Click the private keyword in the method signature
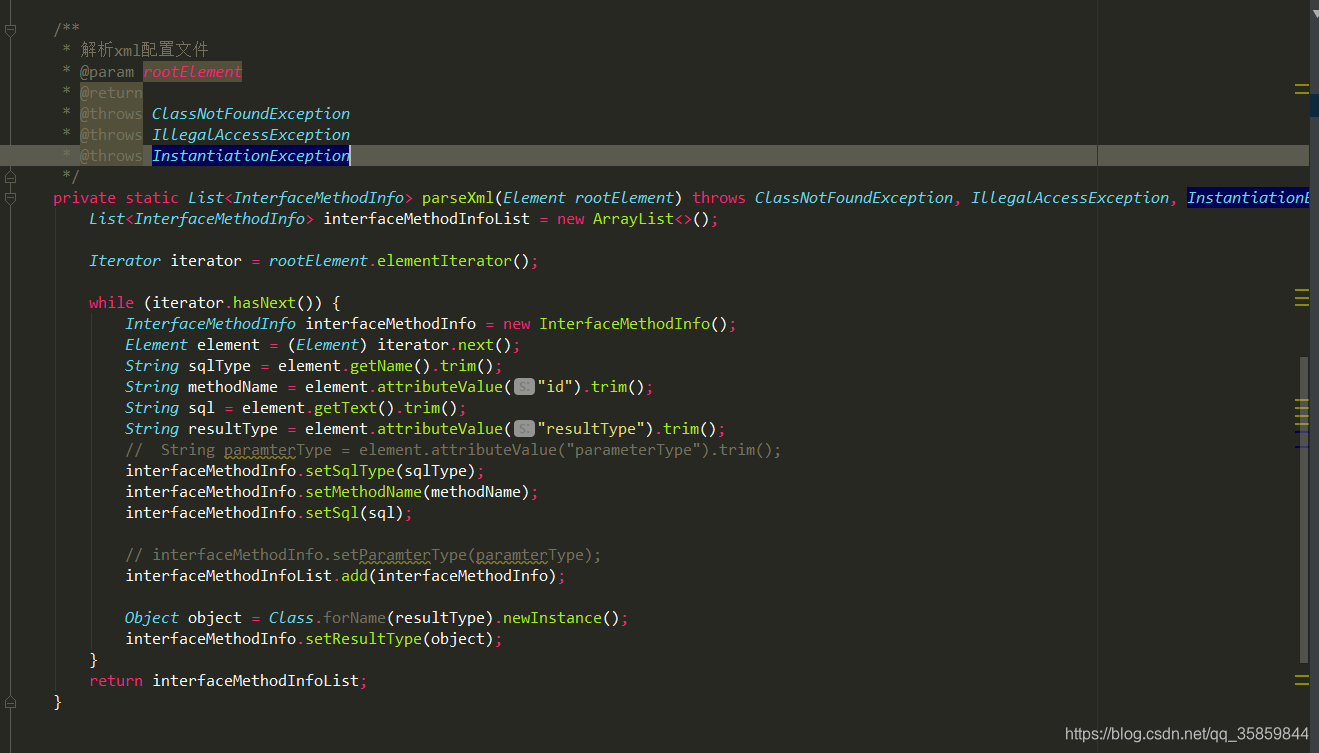This screenshot has height=753, width=1319. coord(85,198)
